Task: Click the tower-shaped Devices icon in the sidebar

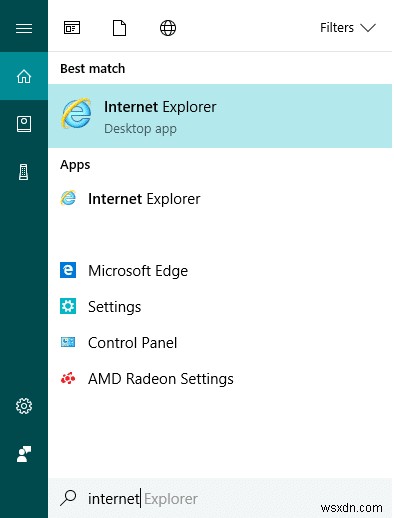Action: coord(24,172)
